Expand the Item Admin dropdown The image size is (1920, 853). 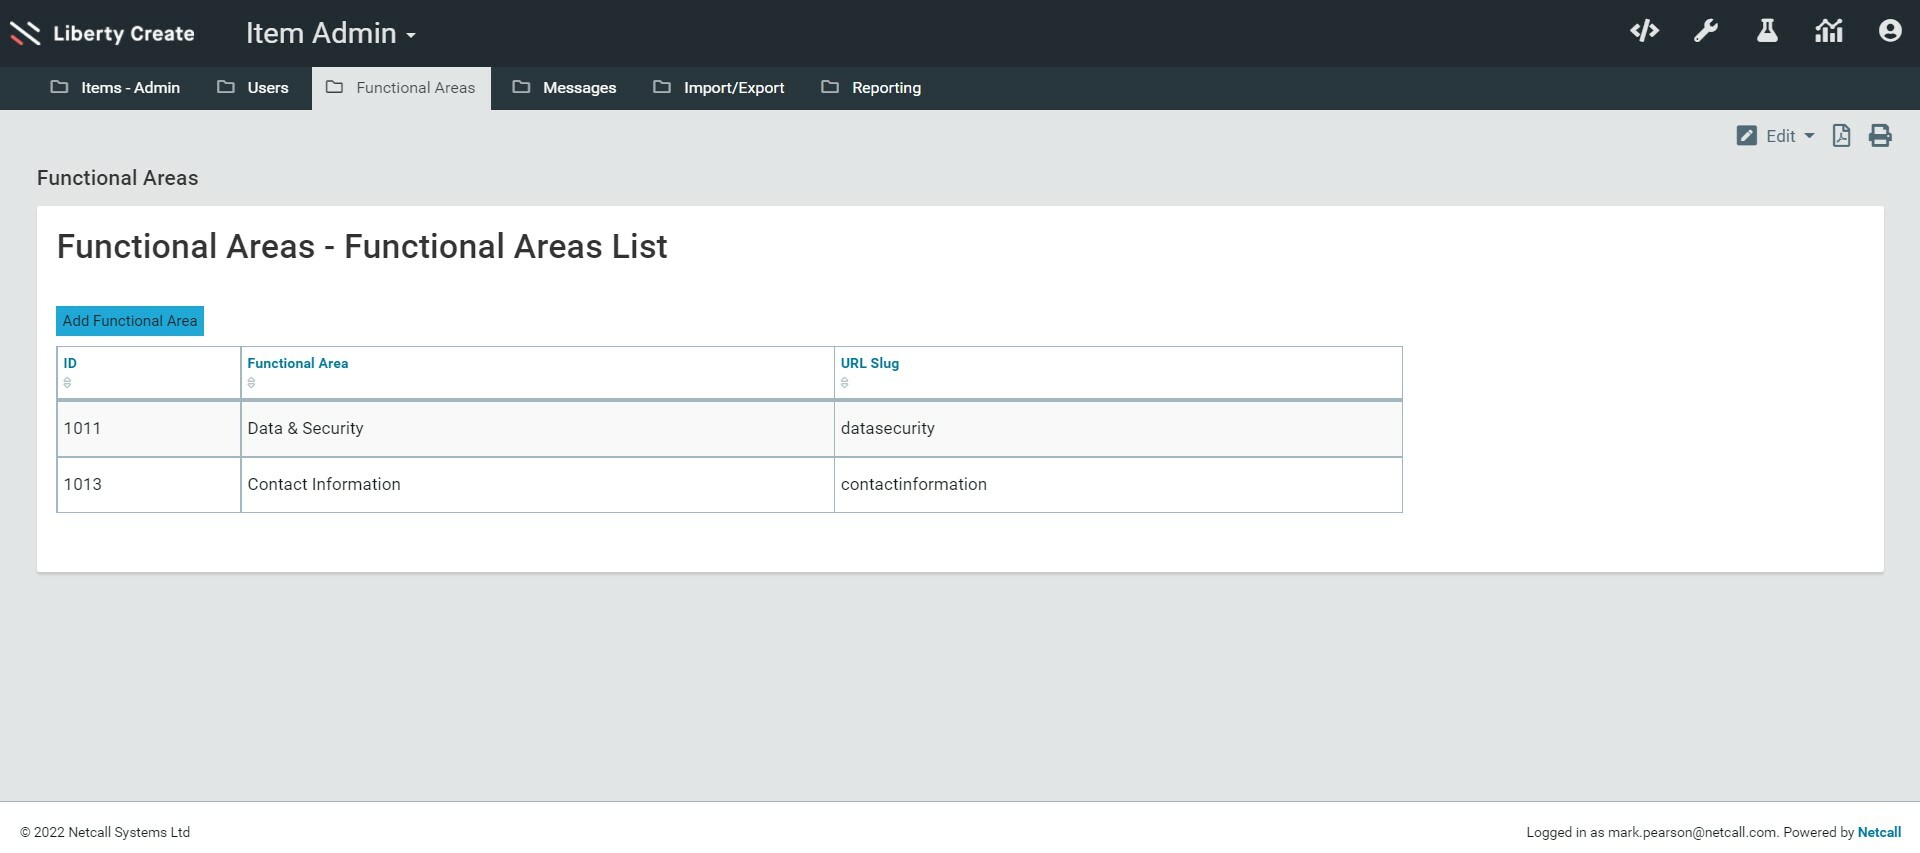point(331,34)
